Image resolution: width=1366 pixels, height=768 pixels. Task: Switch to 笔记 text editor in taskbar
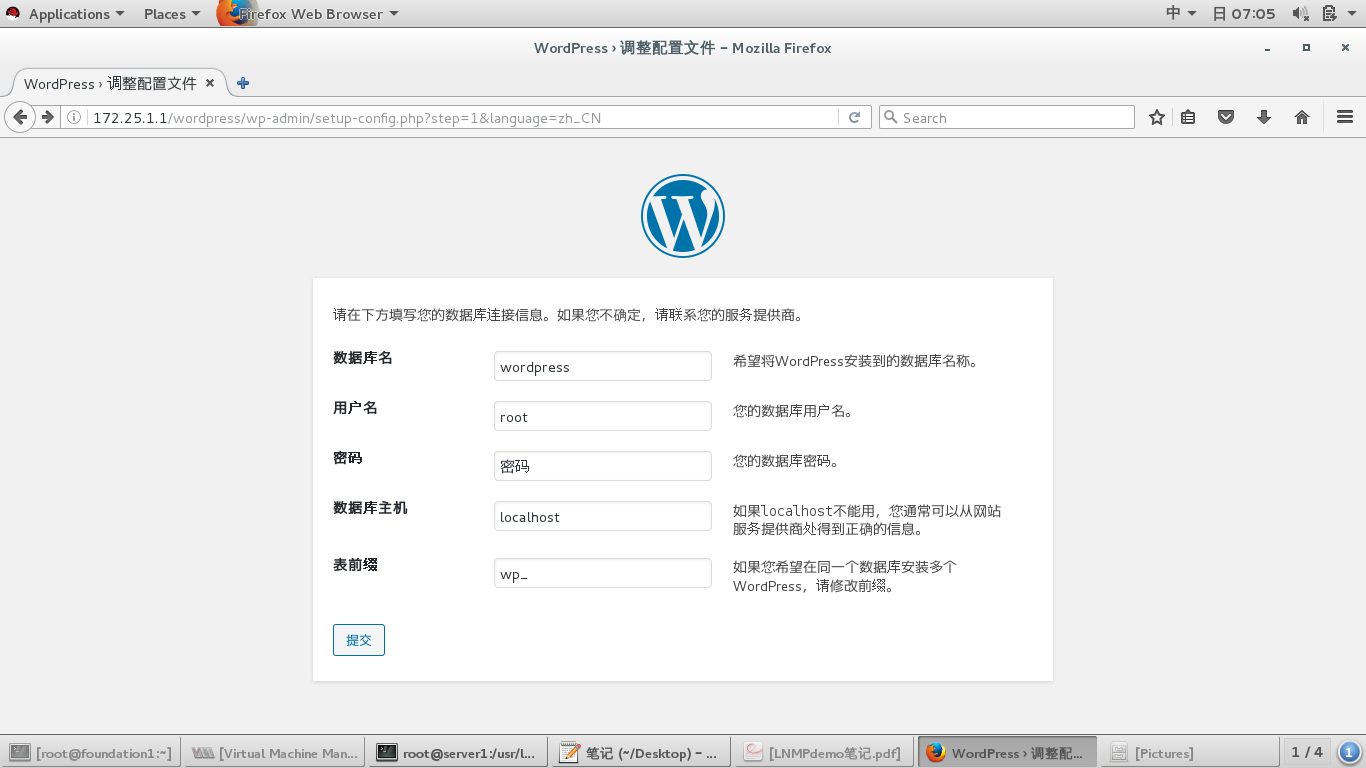(x=641, y=753)
